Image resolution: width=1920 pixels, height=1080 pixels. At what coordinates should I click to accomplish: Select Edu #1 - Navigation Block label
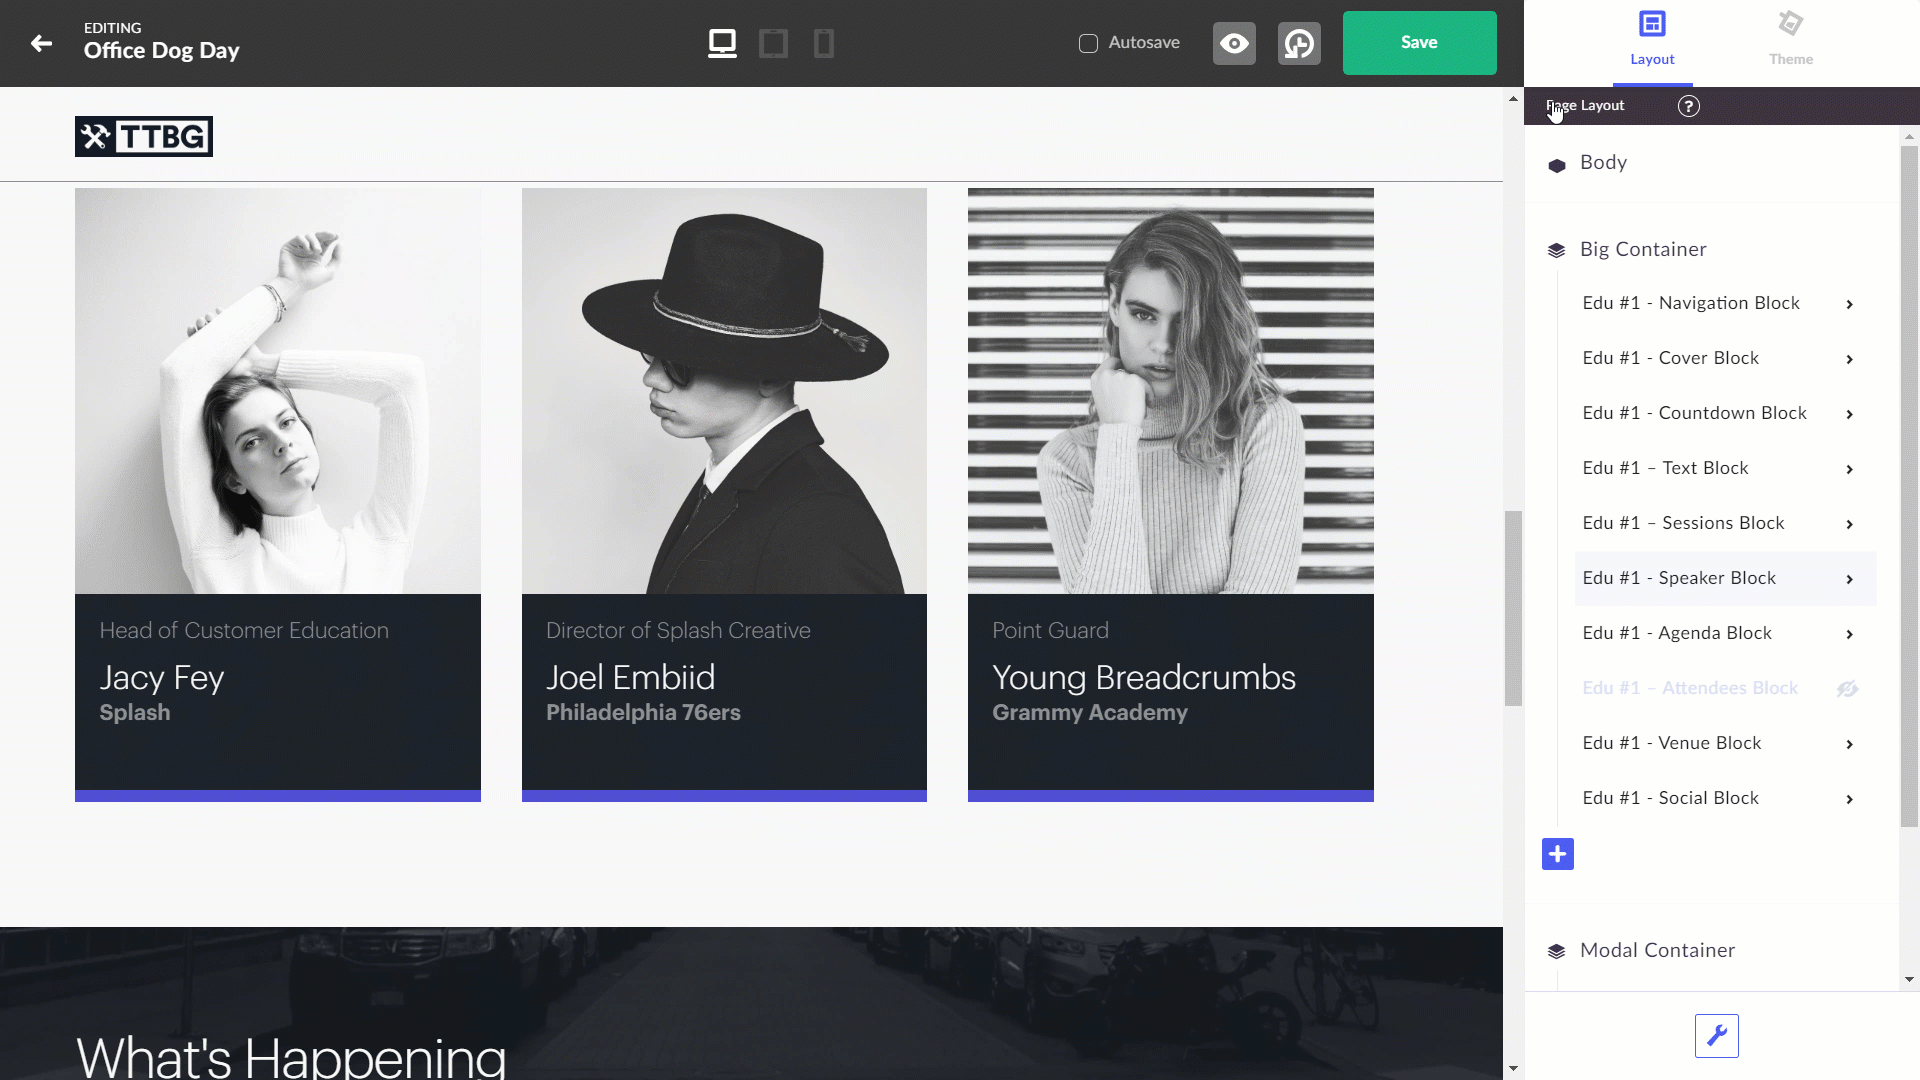pyautogui.click(x=1691, y=303)
